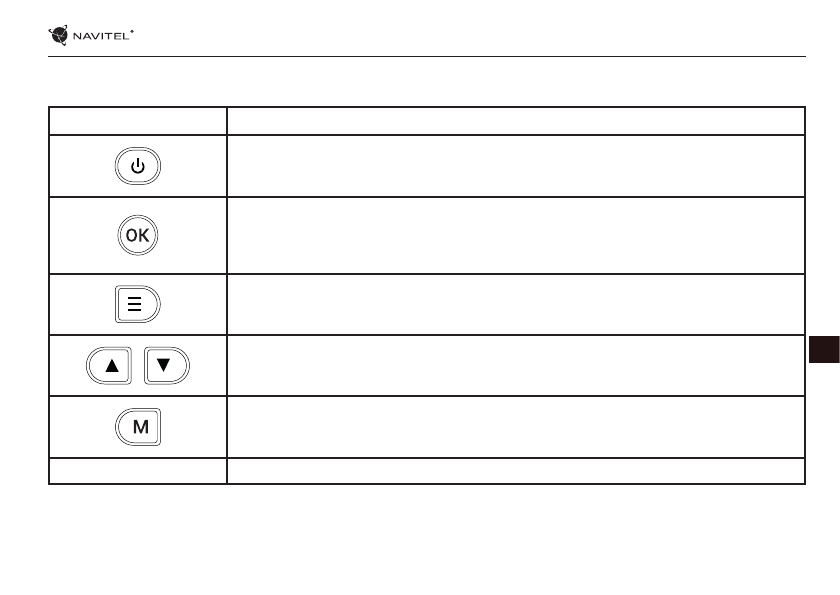Click the blank description cell beside M icon

(x=516, y=427)
